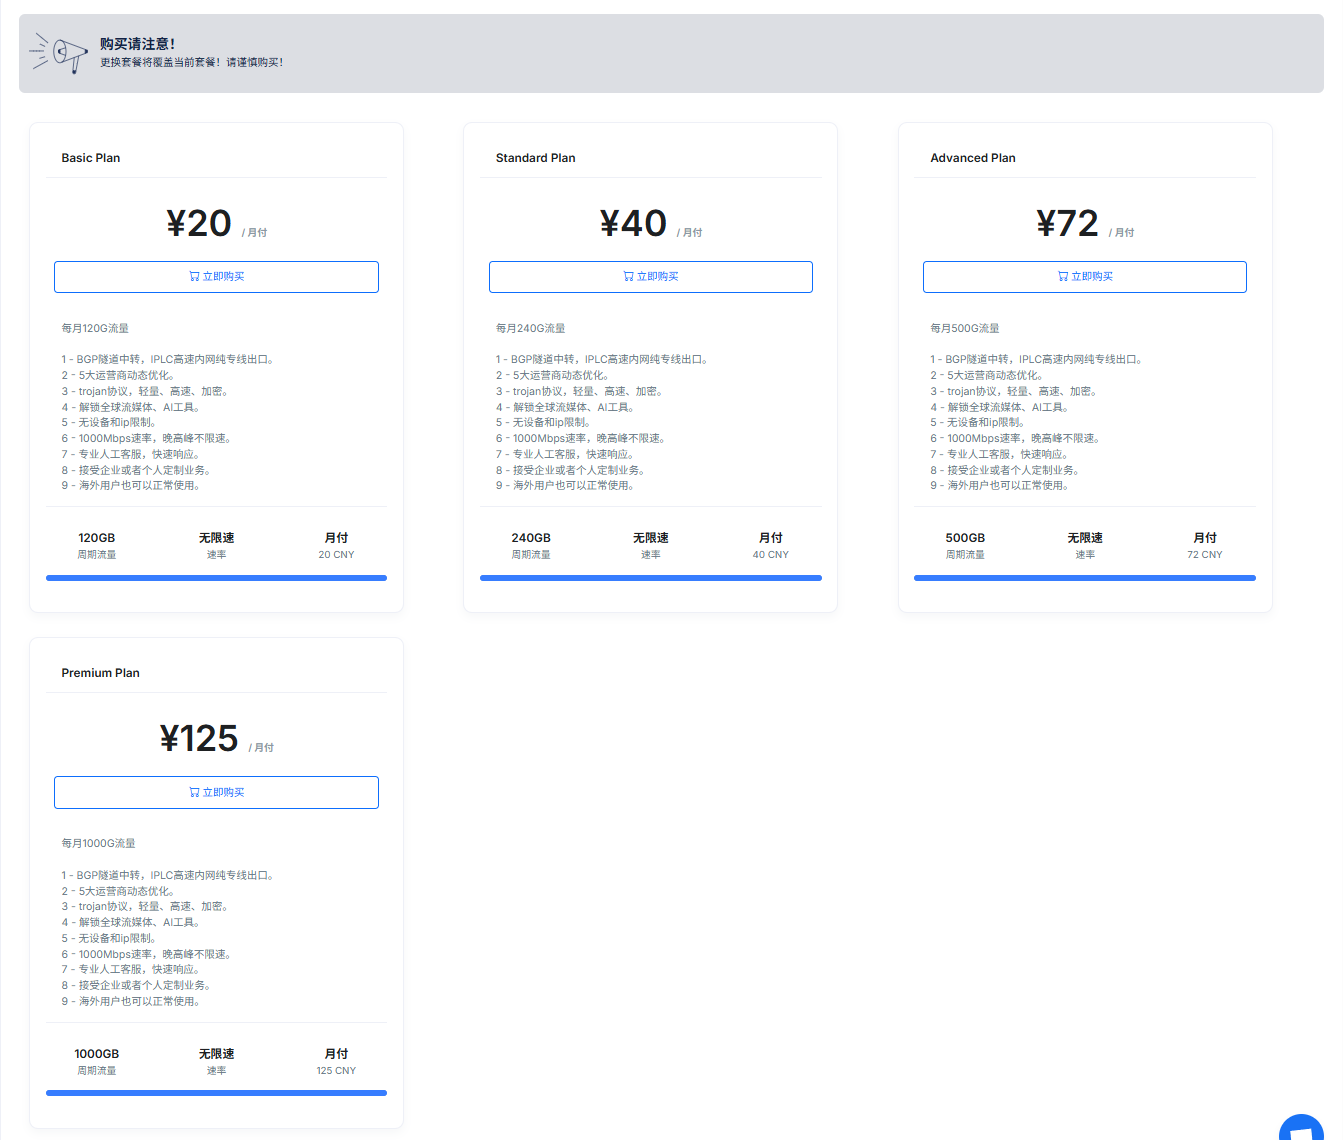
Task: Click the 购买请注意! notice heading
Action: tap(137, 44)
